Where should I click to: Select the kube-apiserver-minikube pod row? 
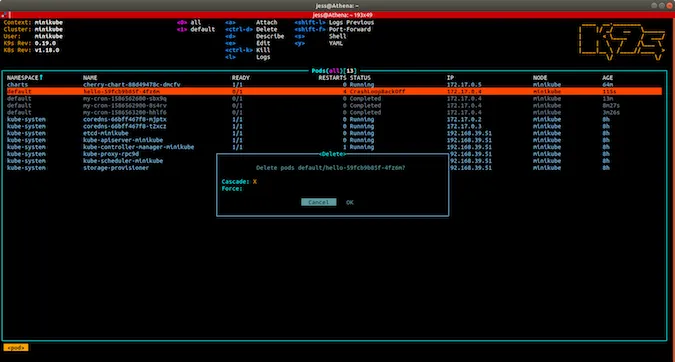coord(334,140)
